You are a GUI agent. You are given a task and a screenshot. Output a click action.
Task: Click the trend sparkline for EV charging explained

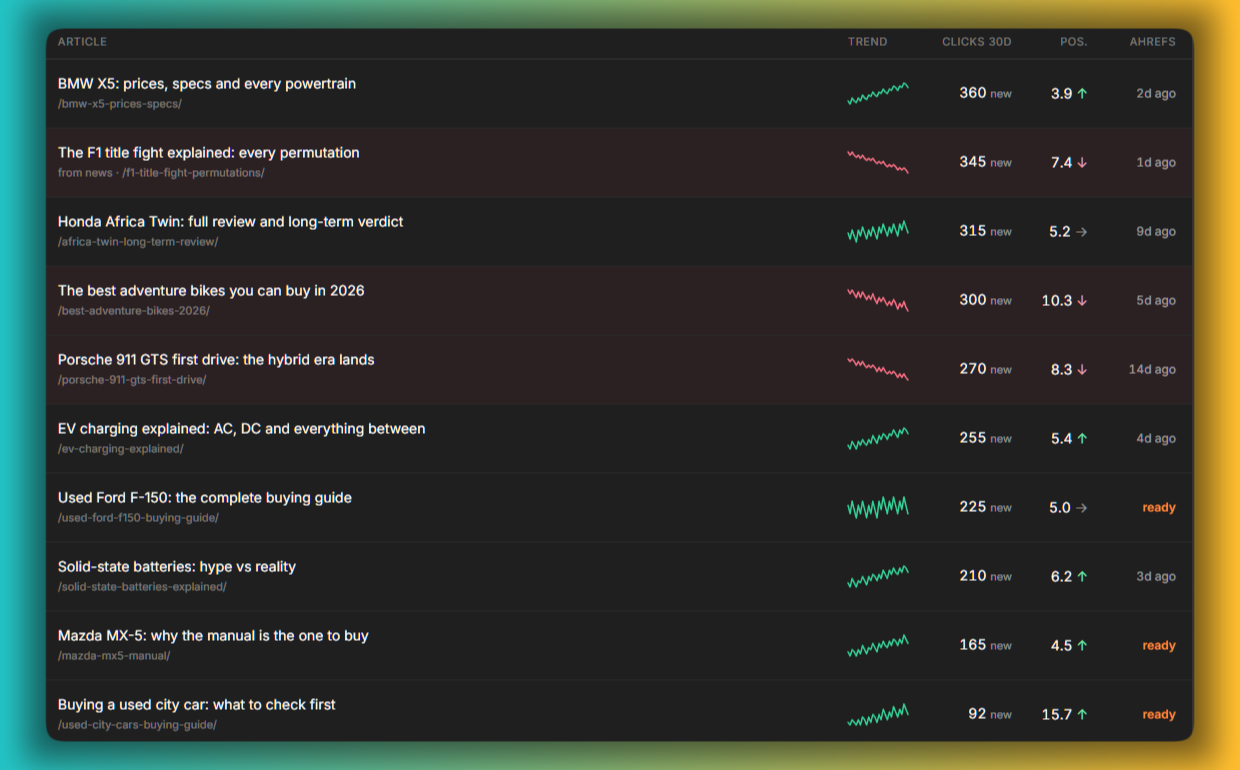click(878, 438)
